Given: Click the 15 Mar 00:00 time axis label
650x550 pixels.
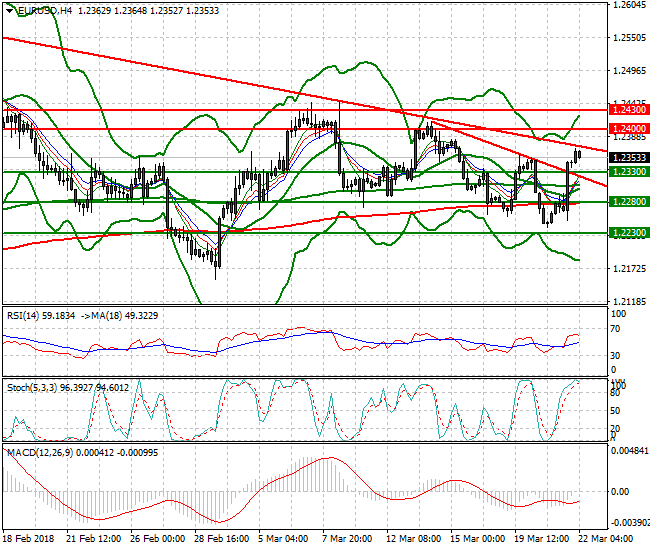Looking at the screenshot, I should [x=478, y=539].
